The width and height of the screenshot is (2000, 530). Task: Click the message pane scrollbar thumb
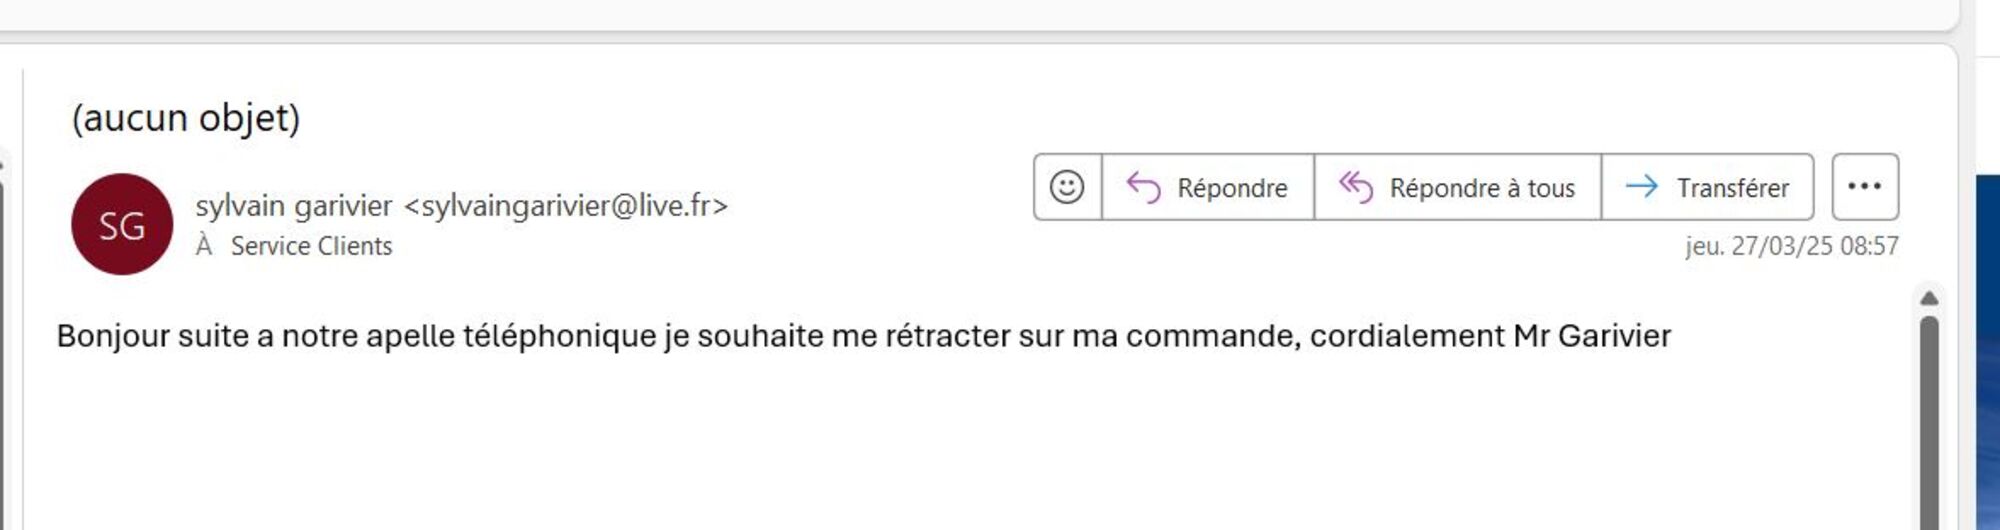(x=1929, y=420)
